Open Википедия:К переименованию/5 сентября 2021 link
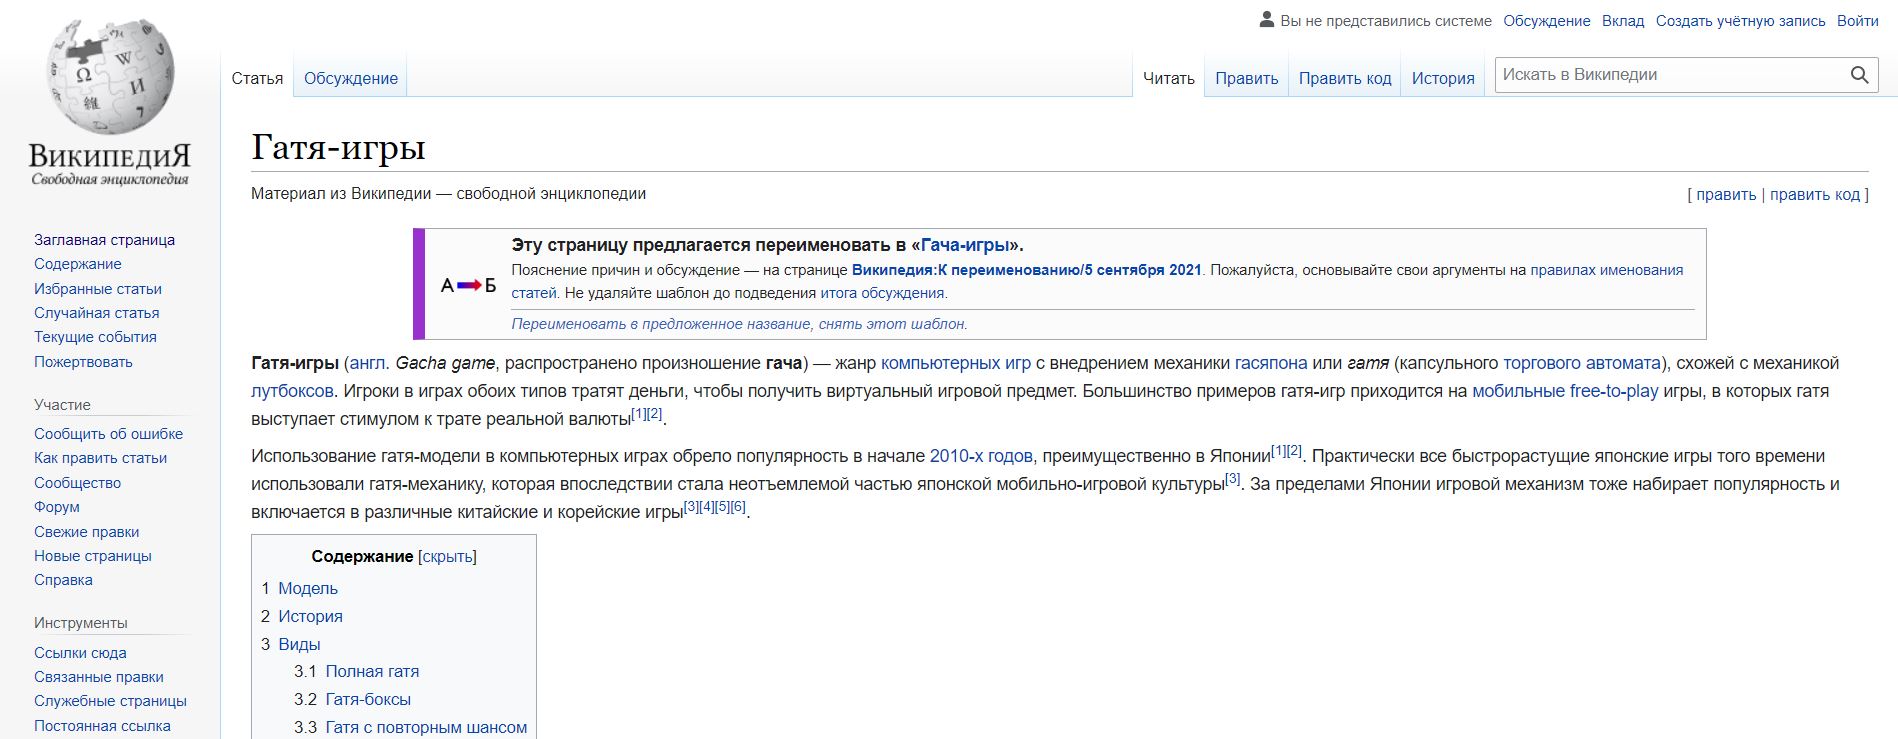The height and width of the screenshot is (739, 1898). (x=1027, y=270)
